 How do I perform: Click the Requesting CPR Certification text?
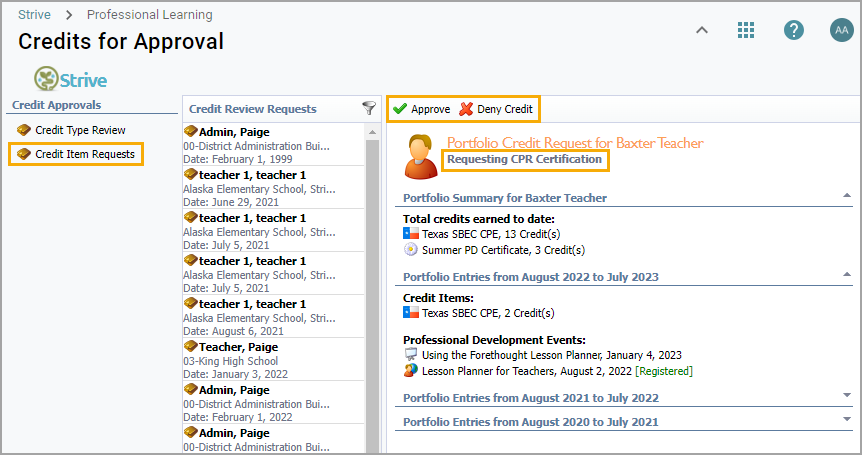coord(524,159)
